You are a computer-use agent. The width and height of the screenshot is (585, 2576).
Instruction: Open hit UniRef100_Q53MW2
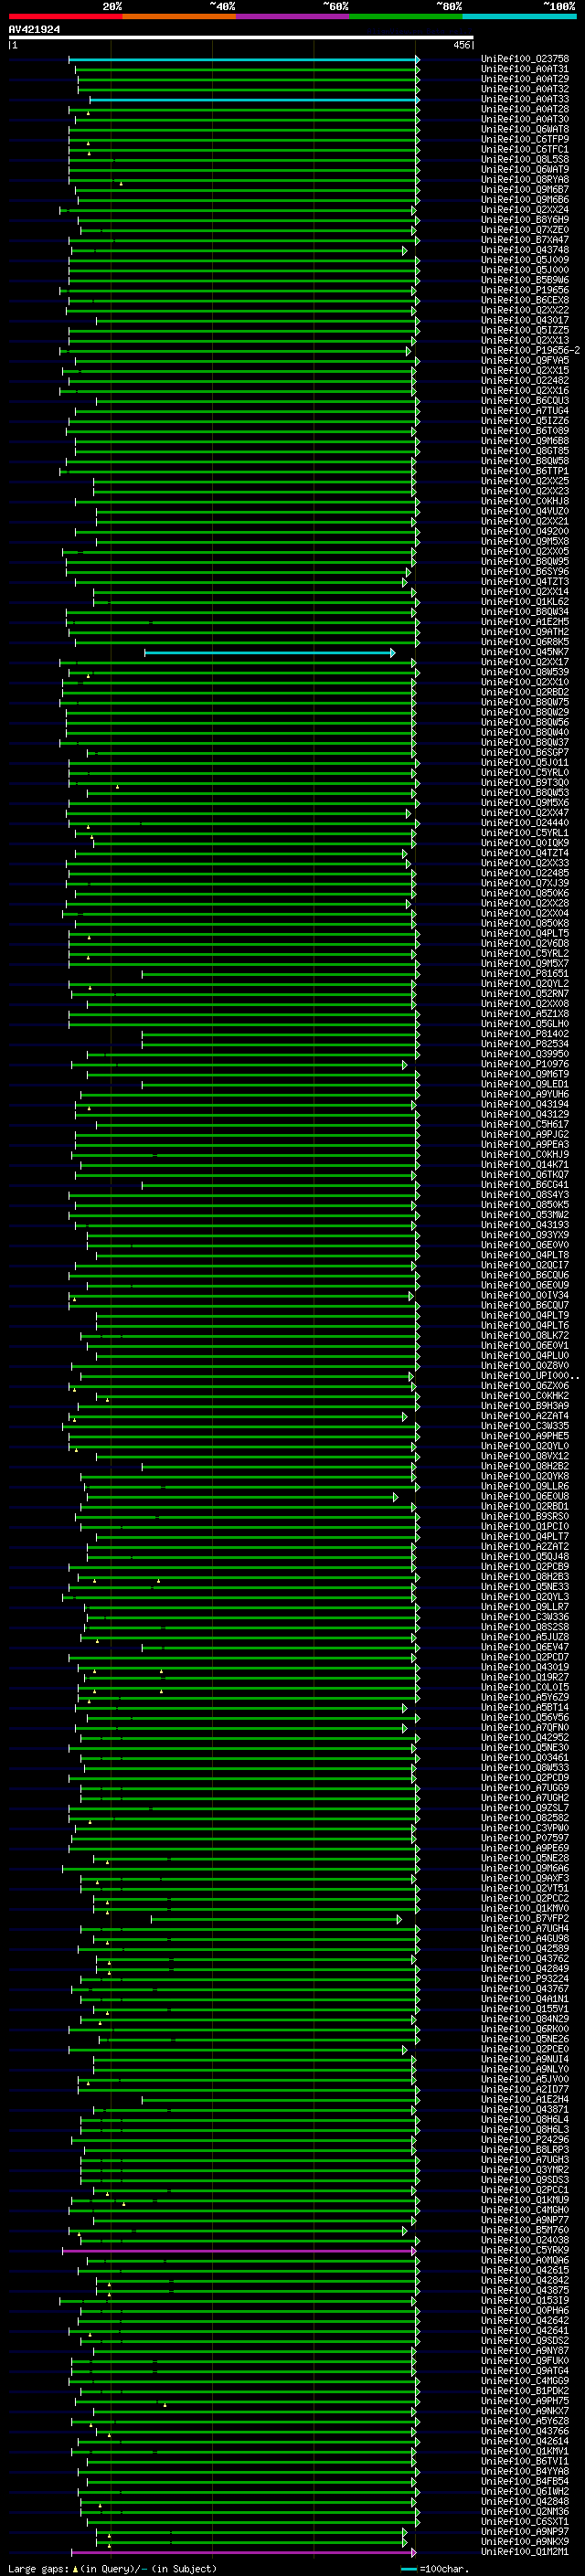(x=525, y=1215)
